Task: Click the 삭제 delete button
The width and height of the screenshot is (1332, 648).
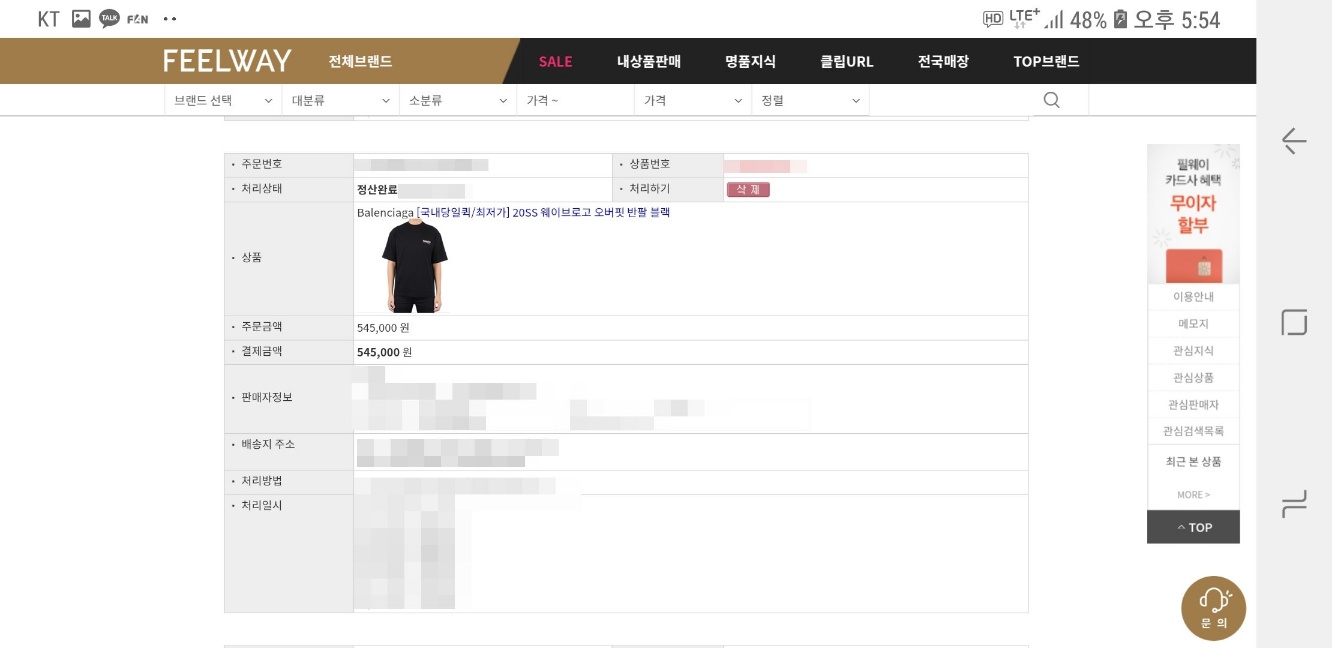Action: click(x=748, y=189)
